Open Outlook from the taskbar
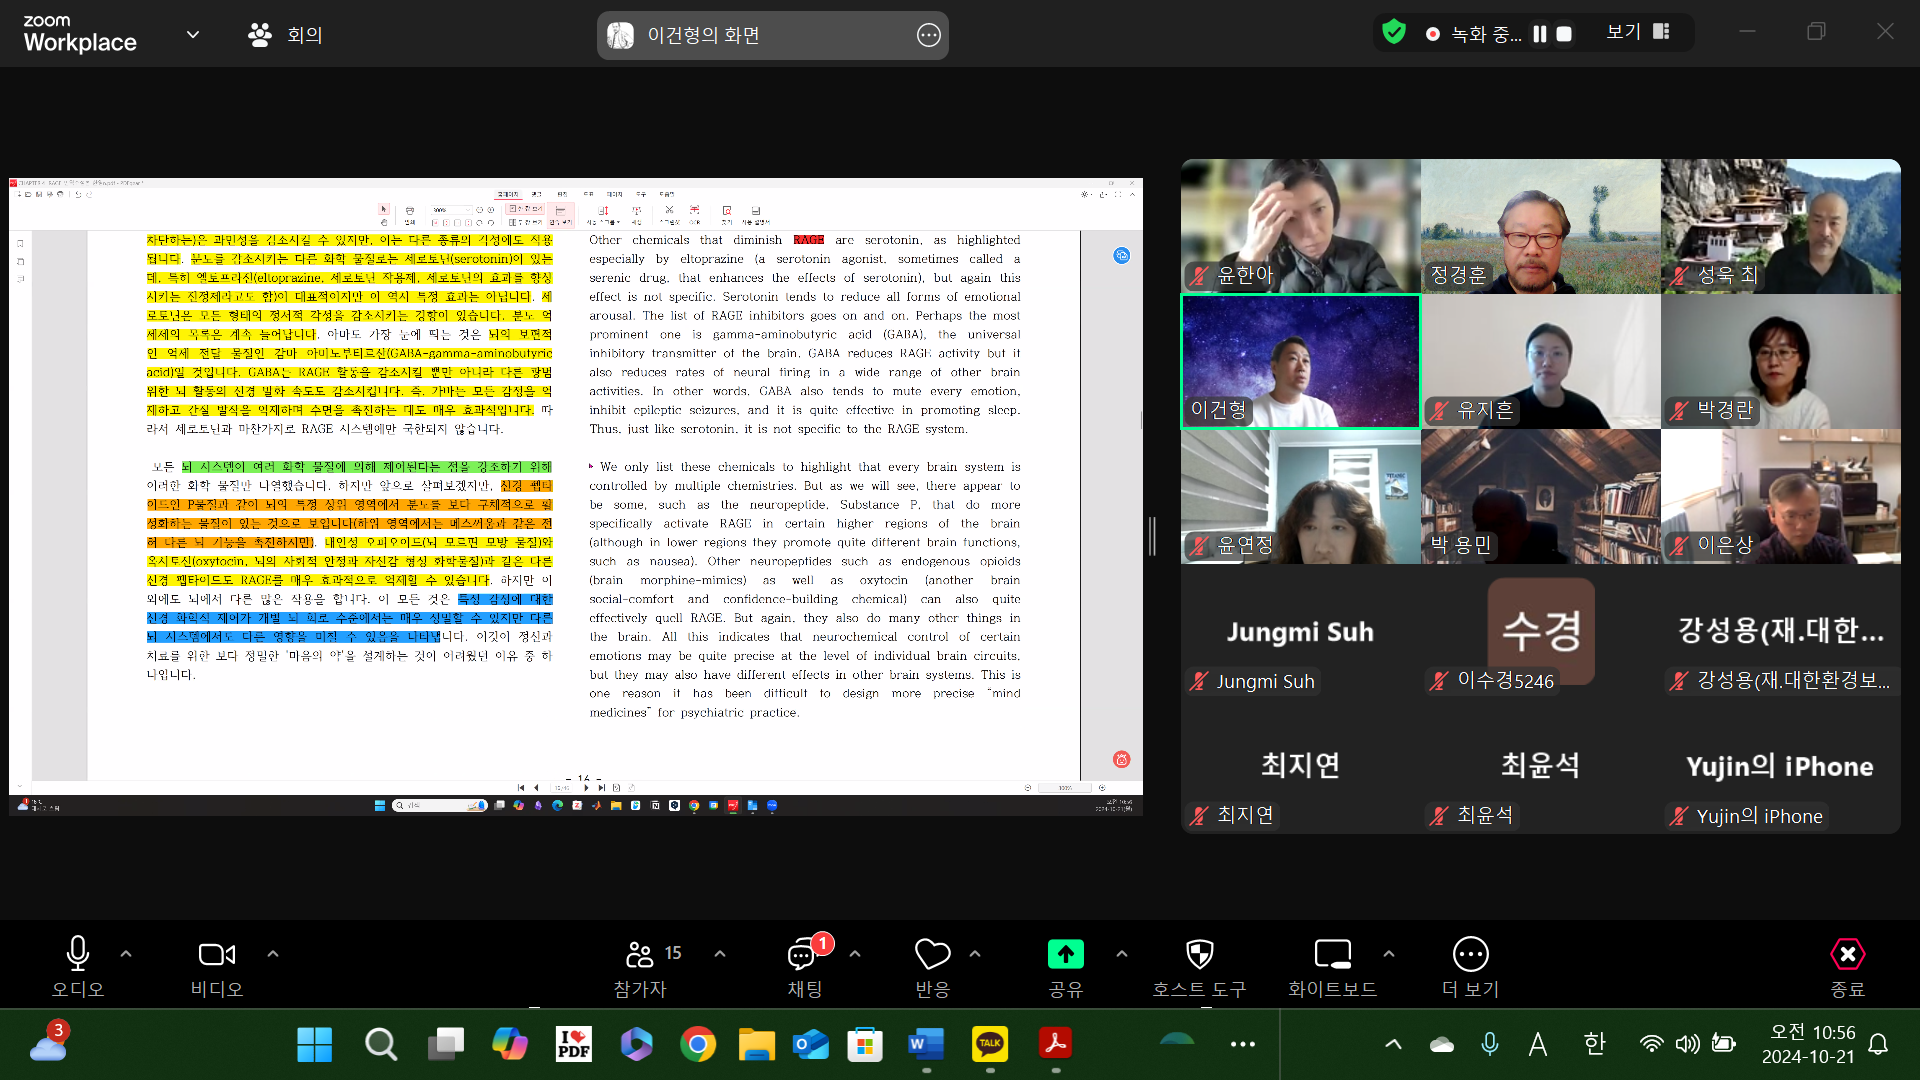Viewport: 1920px width, 1080px height. (811, 1044)
